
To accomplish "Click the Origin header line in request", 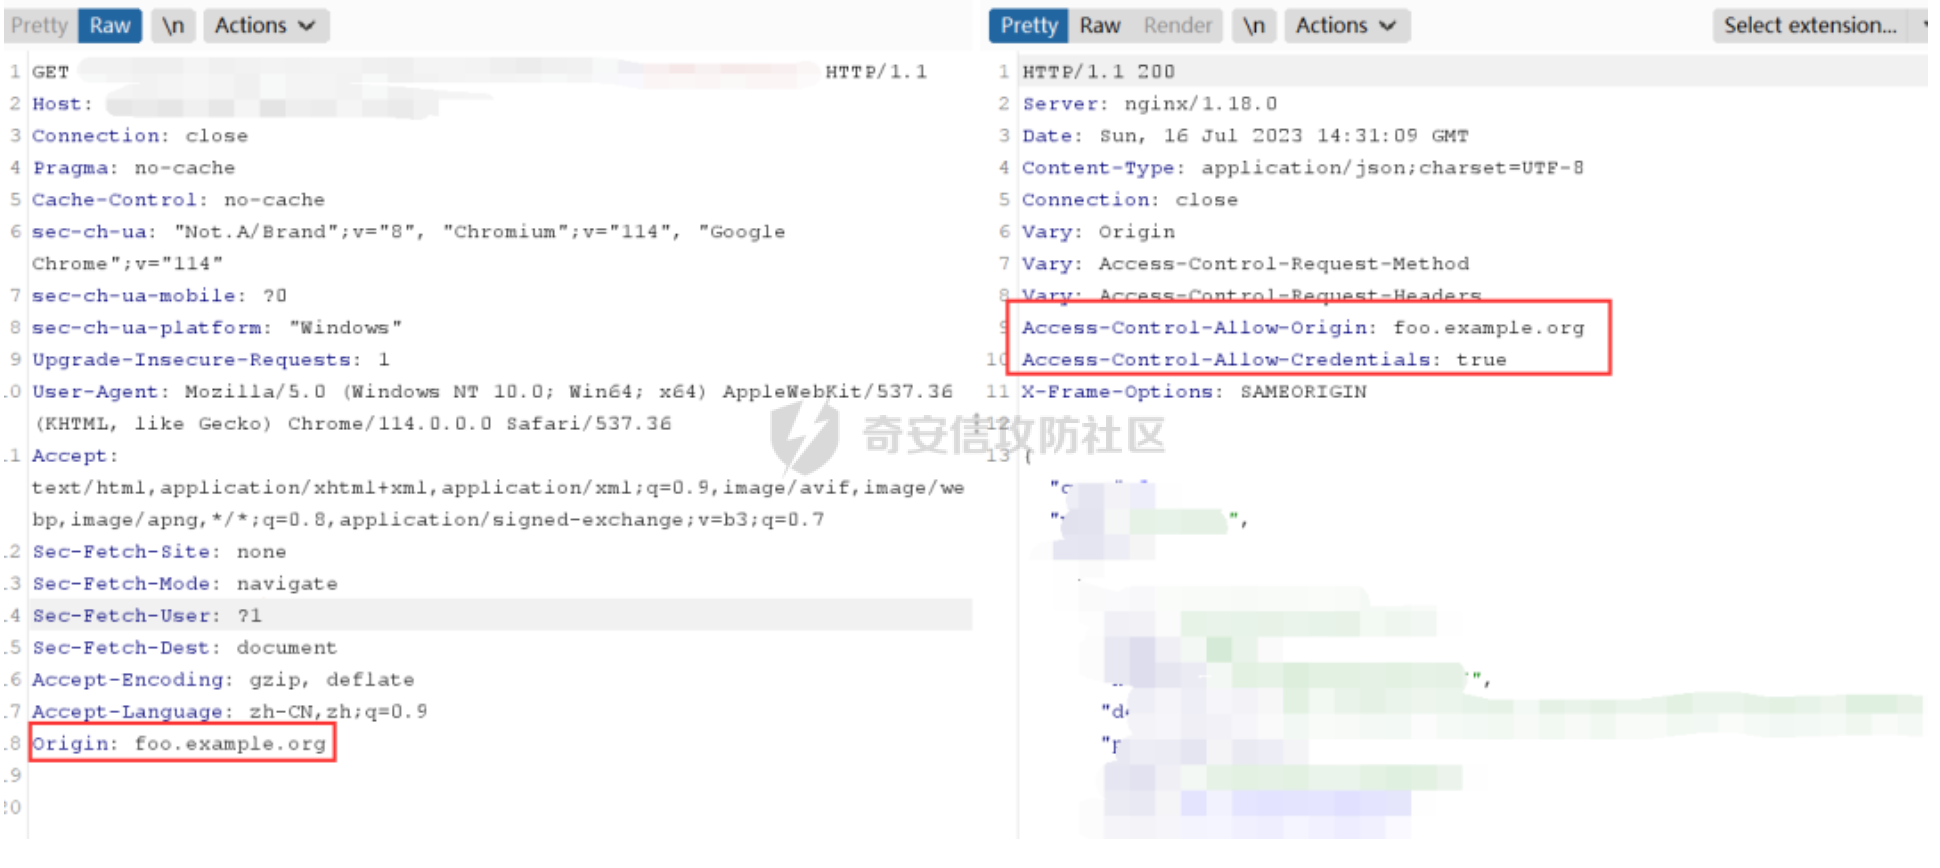I will (179, 744).
